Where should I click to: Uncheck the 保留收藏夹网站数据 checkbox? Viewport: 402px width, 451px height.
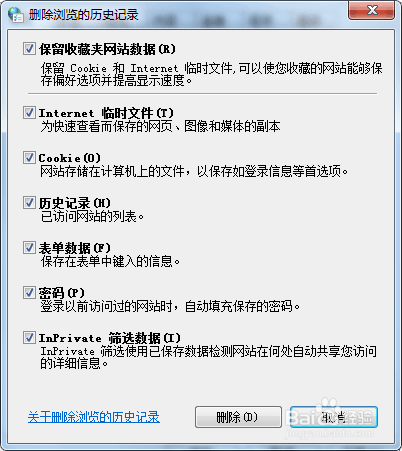(29, 49)
